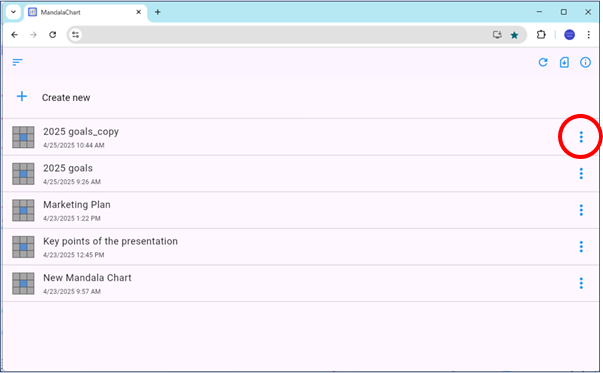Image resolution: width=603 pixels, height=373 pixels.
Task: Open the browser three-dot menu
Action: click(x=588, y=35)
